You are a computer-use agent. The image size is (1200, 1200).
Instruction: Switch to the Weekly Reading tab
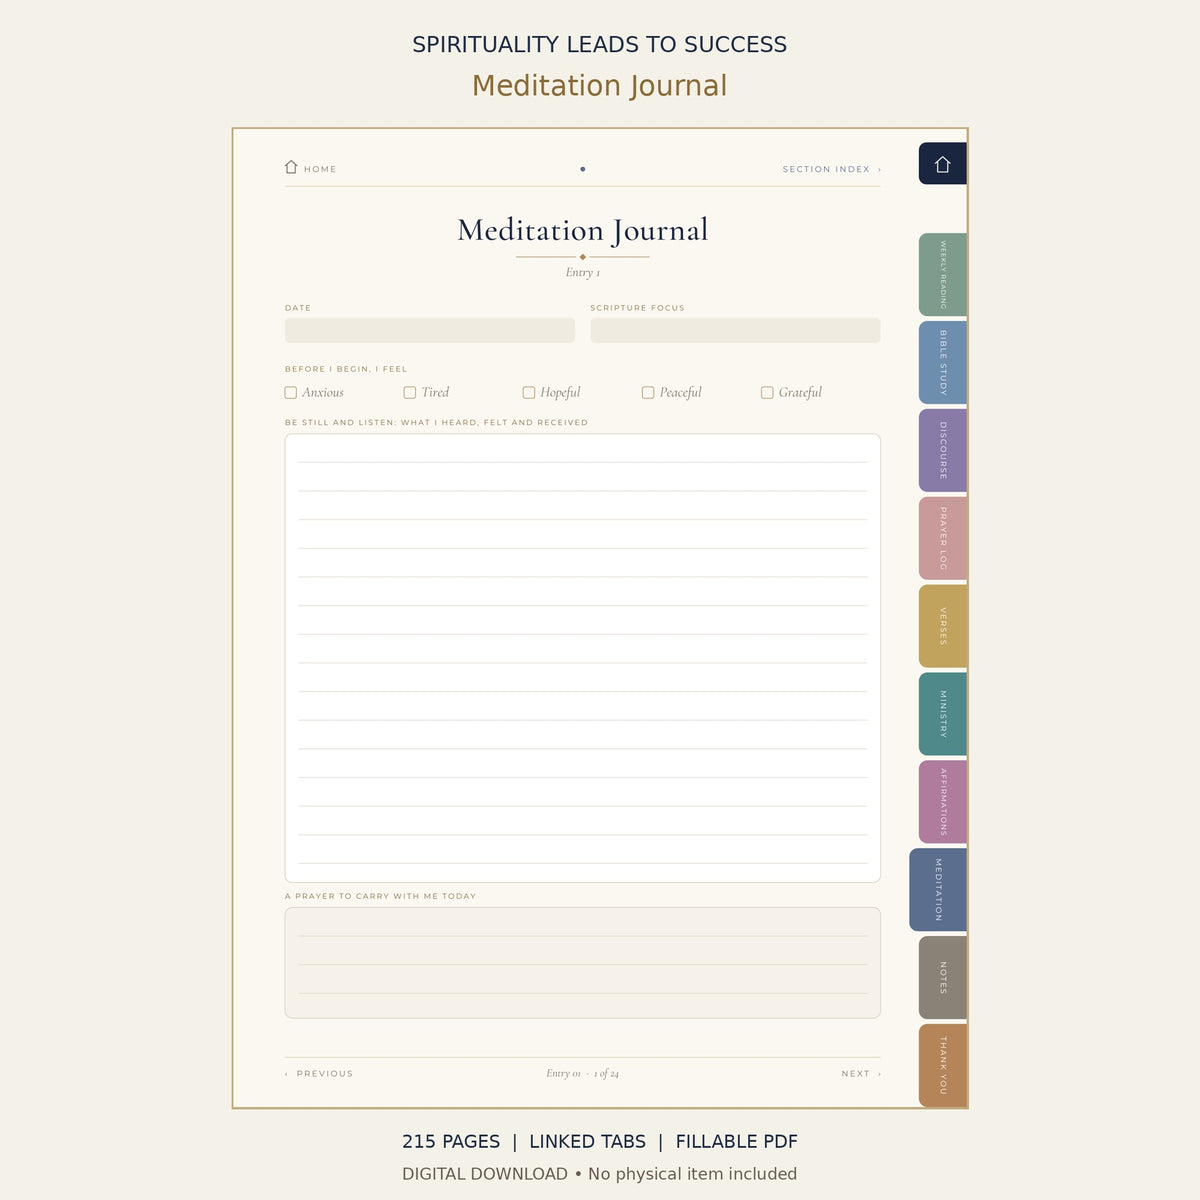pyautogui.click(x=943, y=274)
